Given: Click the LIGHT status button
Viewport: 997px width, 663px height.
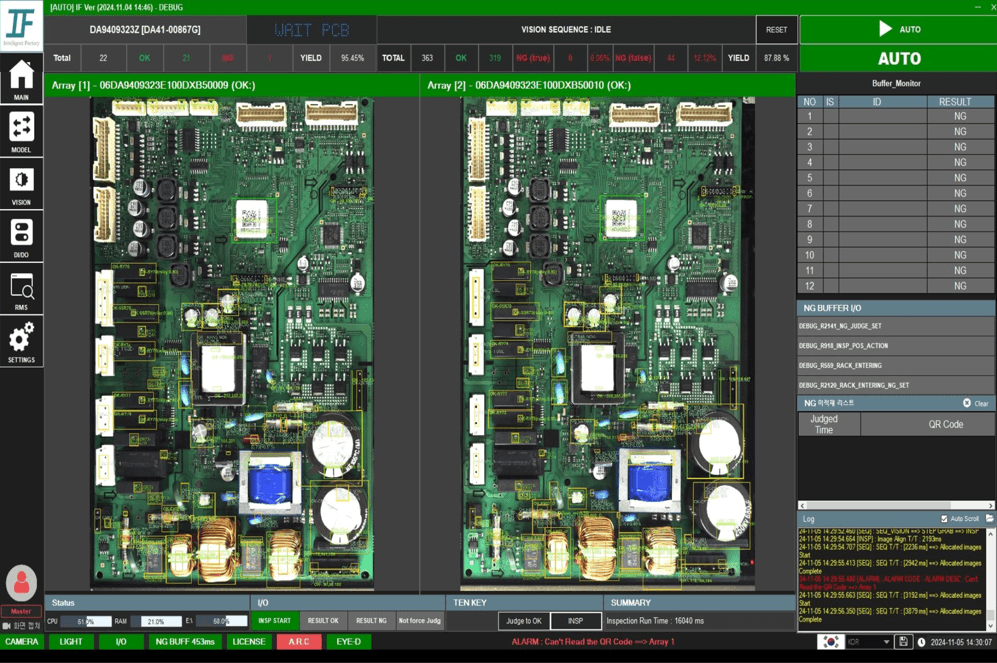Looking at the screenshot, I should pyautogui.click(x=71, y=642).
